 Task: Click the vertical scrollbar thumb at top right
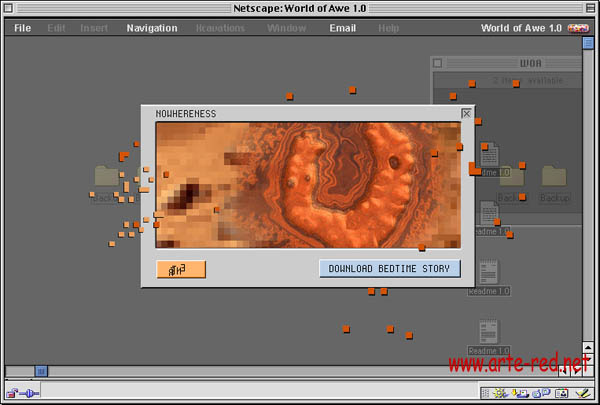(x=589, y=43)
